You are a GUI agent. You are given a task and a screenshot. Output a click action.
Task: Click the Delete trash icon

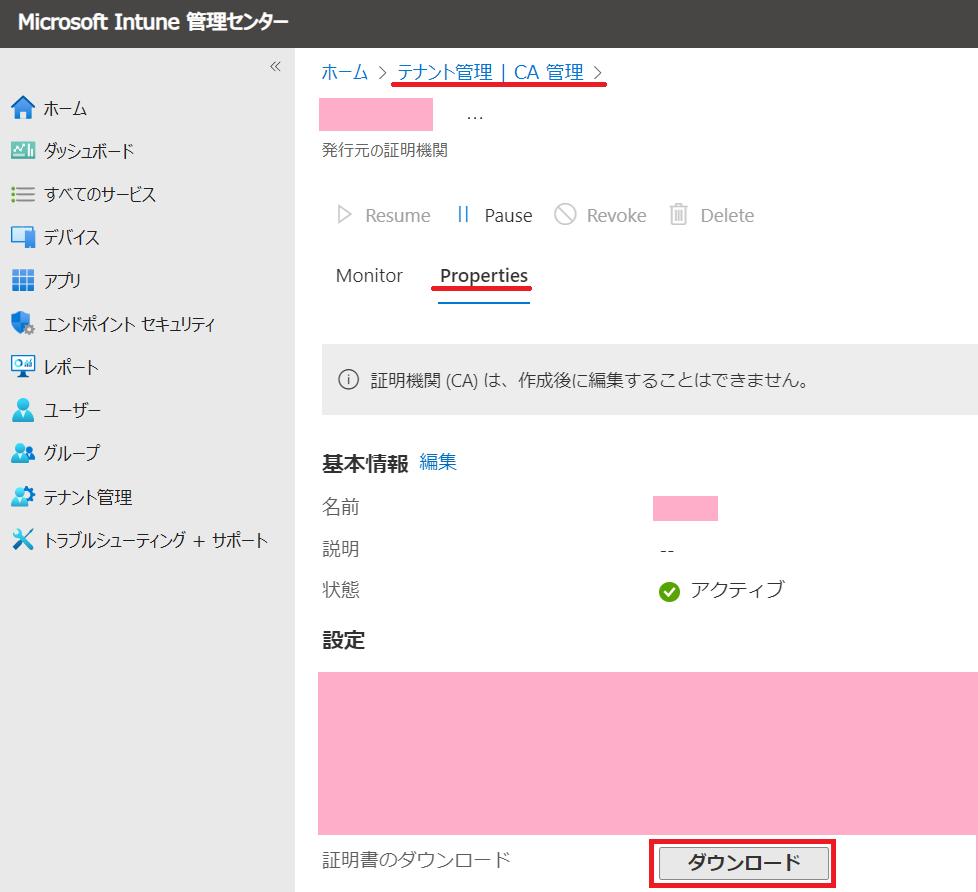pyautogui.click(x=679, y=215)
